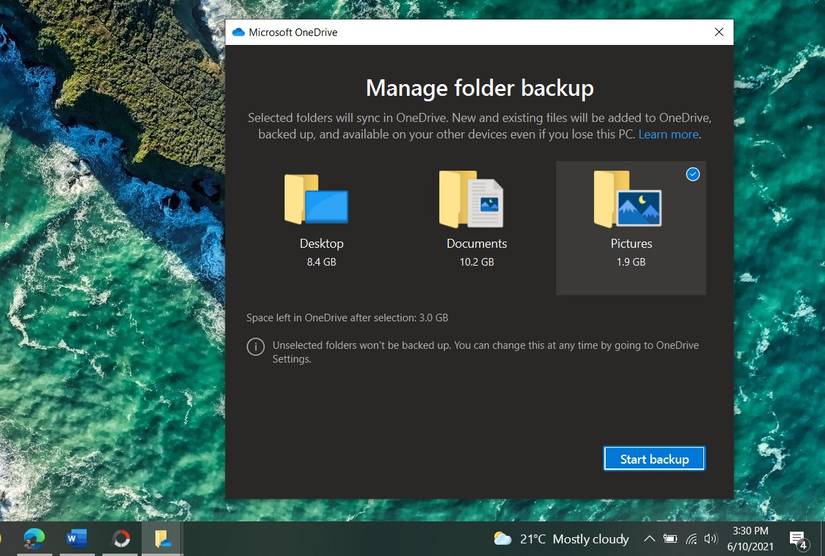Viewport: 825px width, 556px height.
Task: Select the Documents folder for backup
Action: [476, 226]
